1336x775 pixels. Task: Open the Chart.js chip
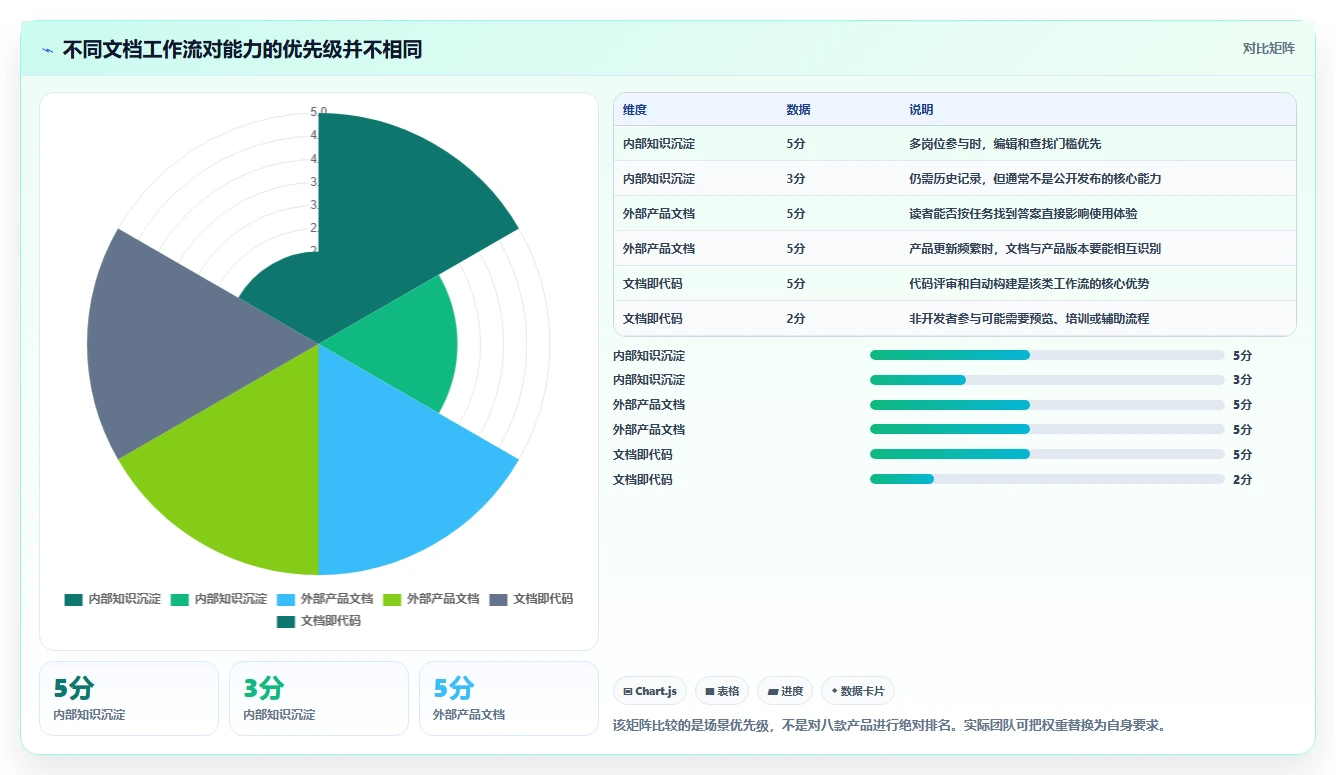pos(650,691)
